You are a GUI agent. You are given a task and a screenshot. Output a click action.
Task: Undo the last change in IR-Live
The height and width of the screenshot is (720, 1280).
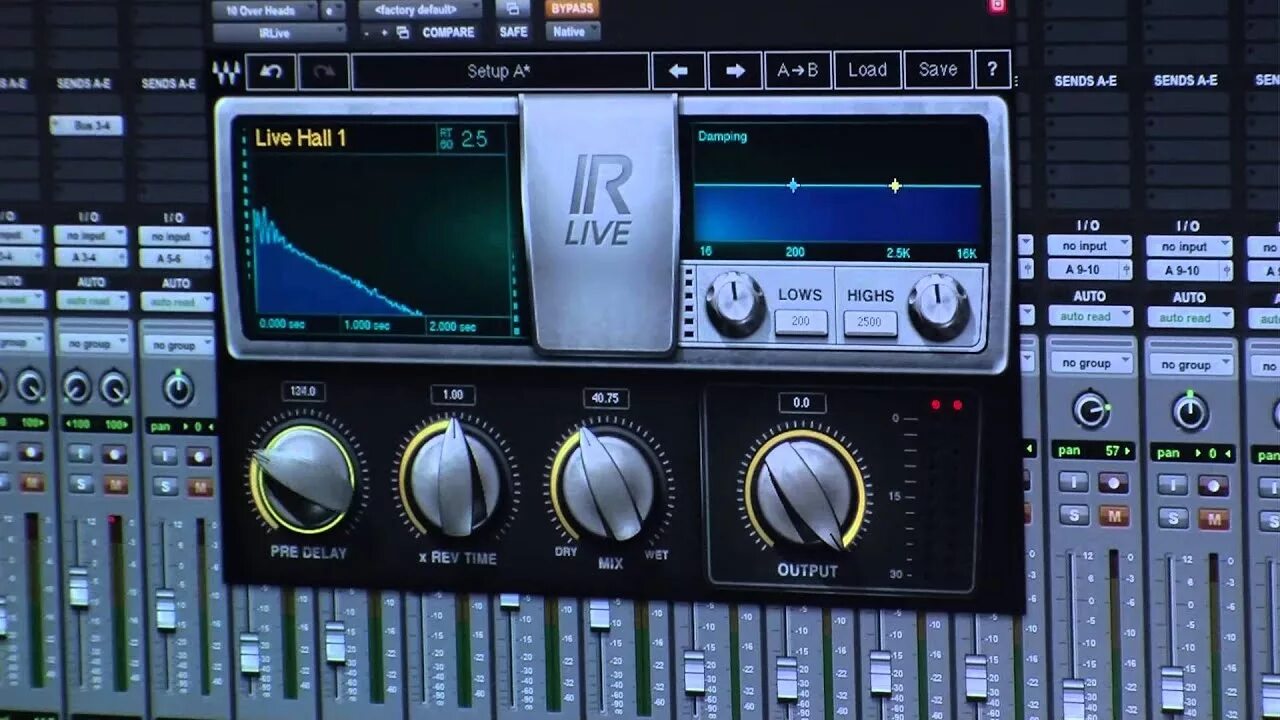(x=270, y=72)
